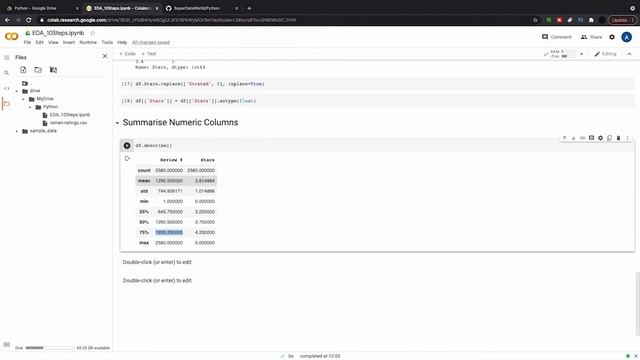Click the All changes saved link
Image resolution: width=640 pixels, height=360 pixels.
[x=151, y=42]
